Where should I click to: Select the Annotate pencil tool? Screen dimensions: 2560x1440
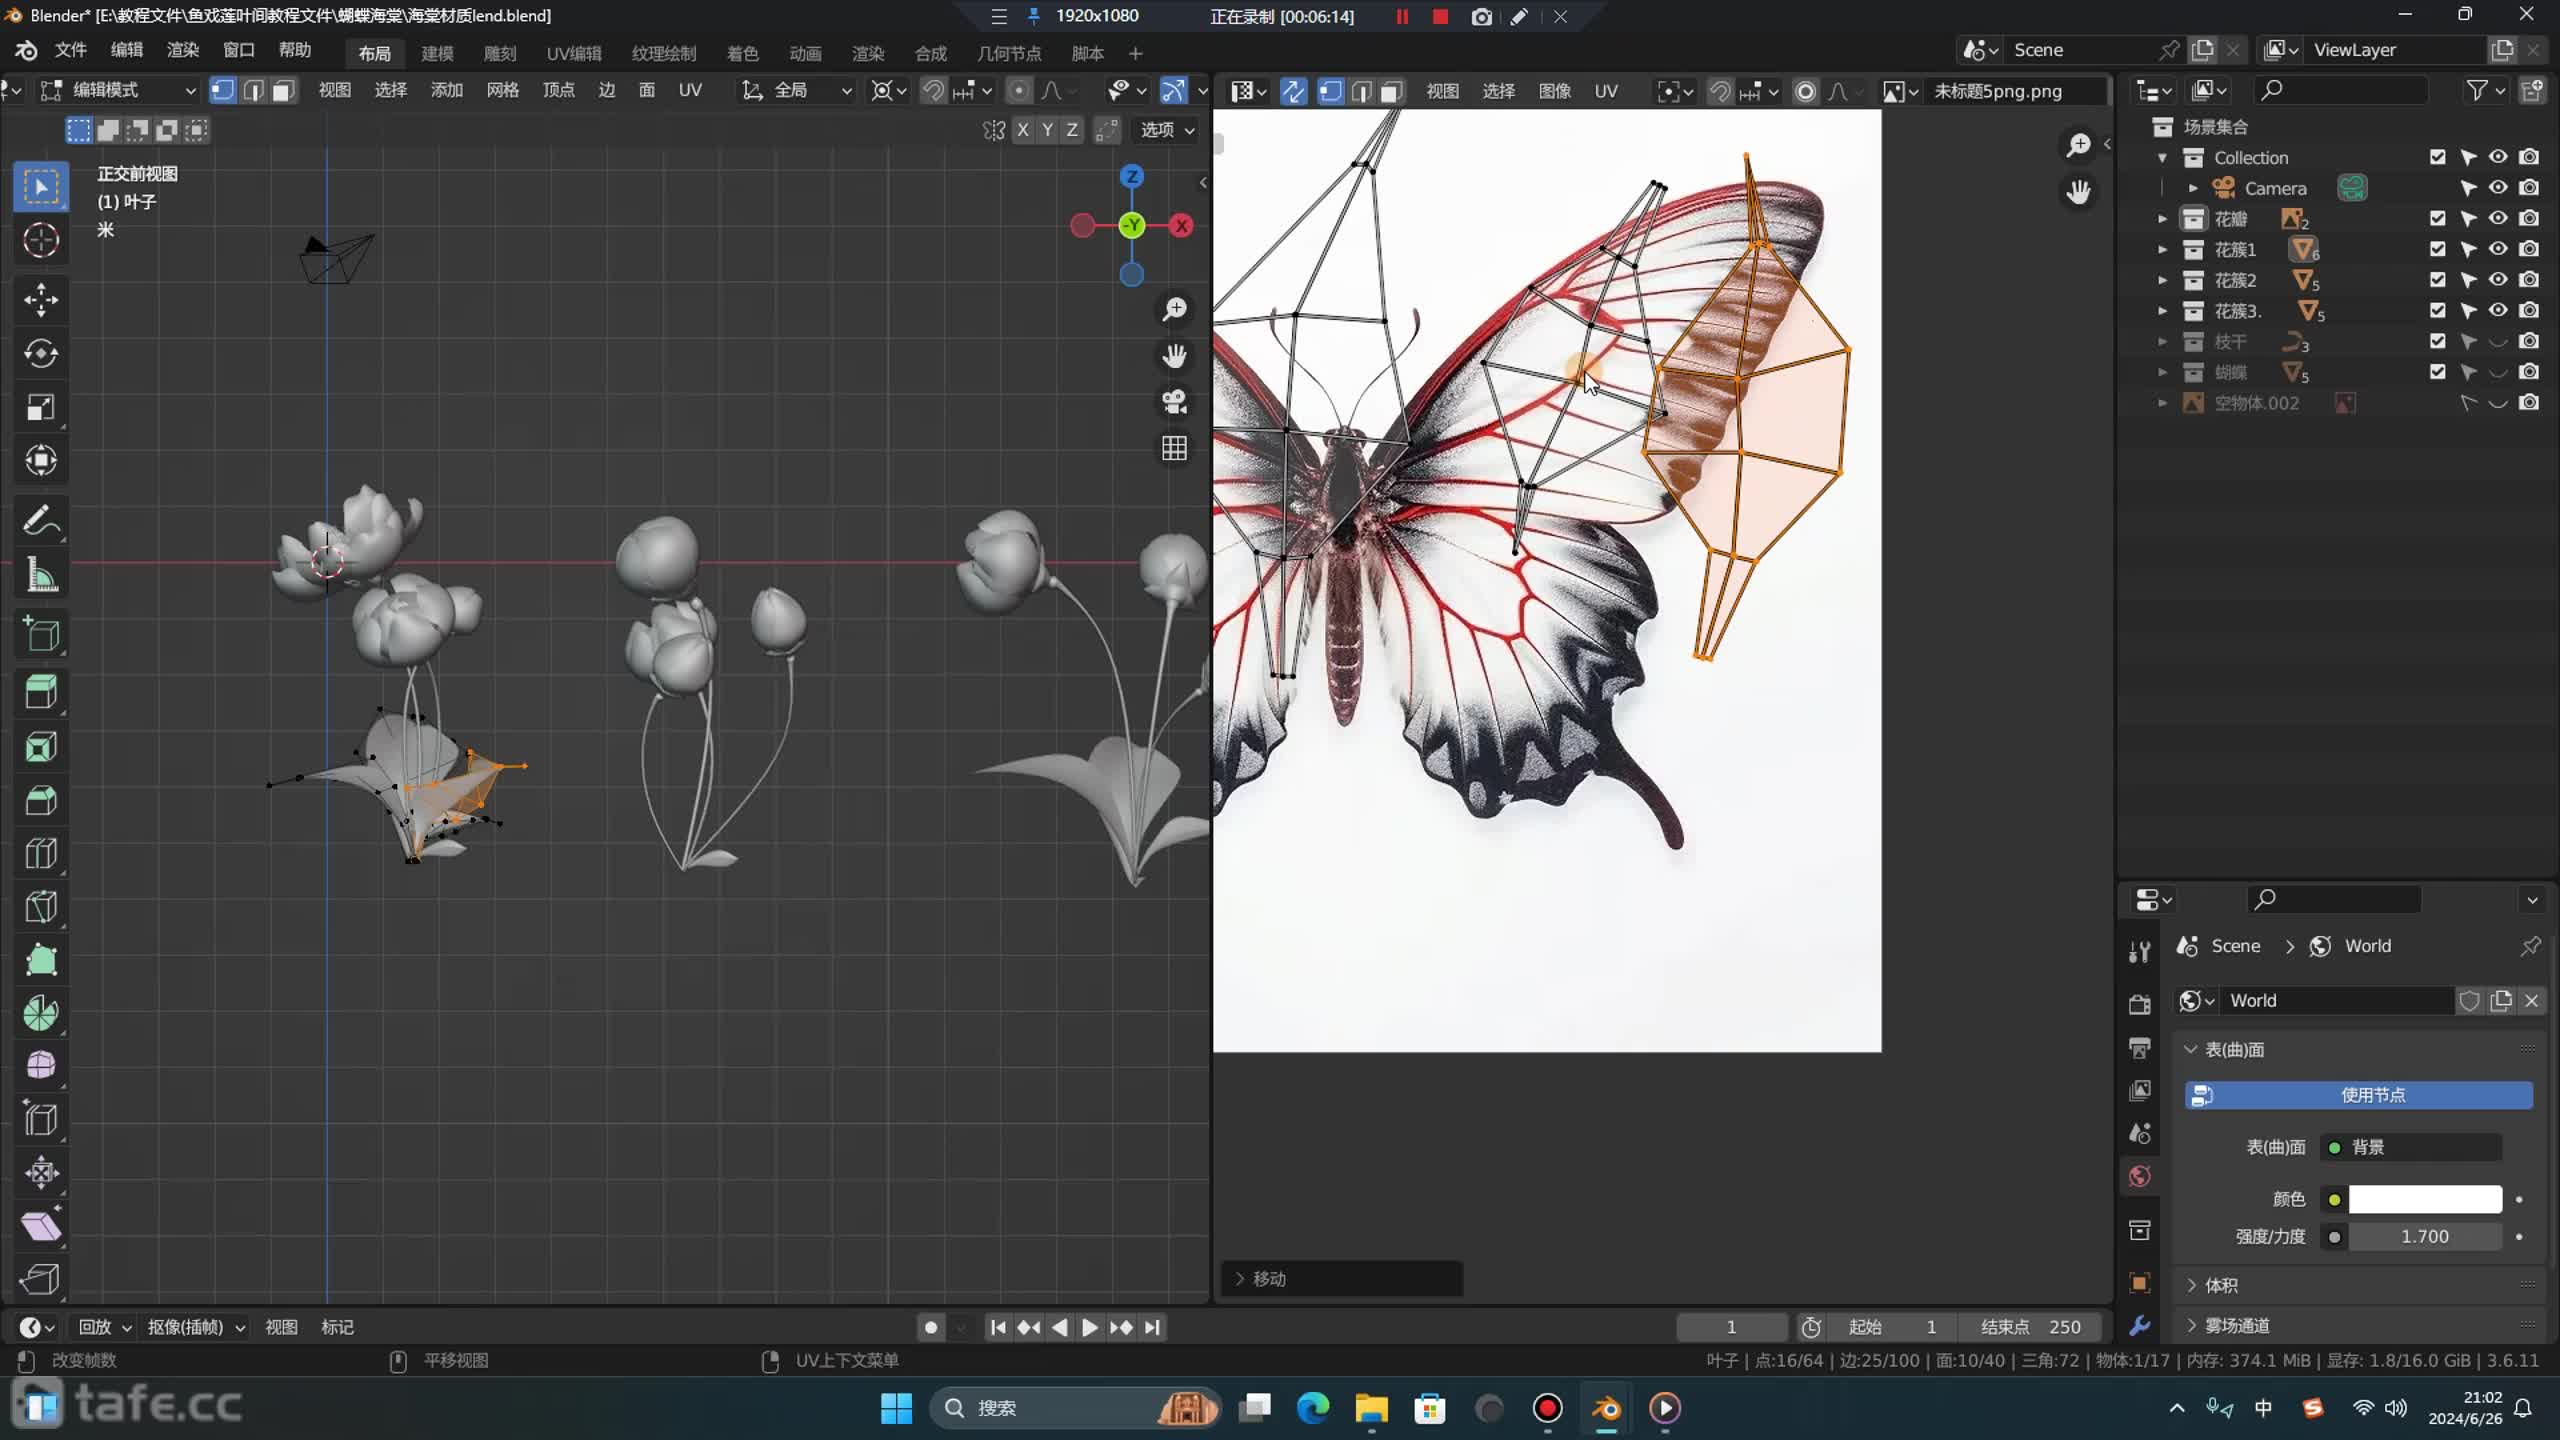[41, 520]
